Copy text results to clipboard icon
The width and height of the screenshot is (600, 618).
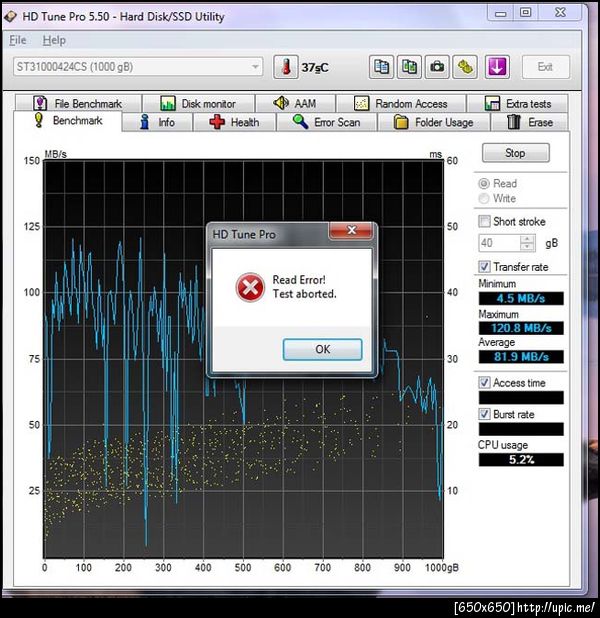(381, 67)
